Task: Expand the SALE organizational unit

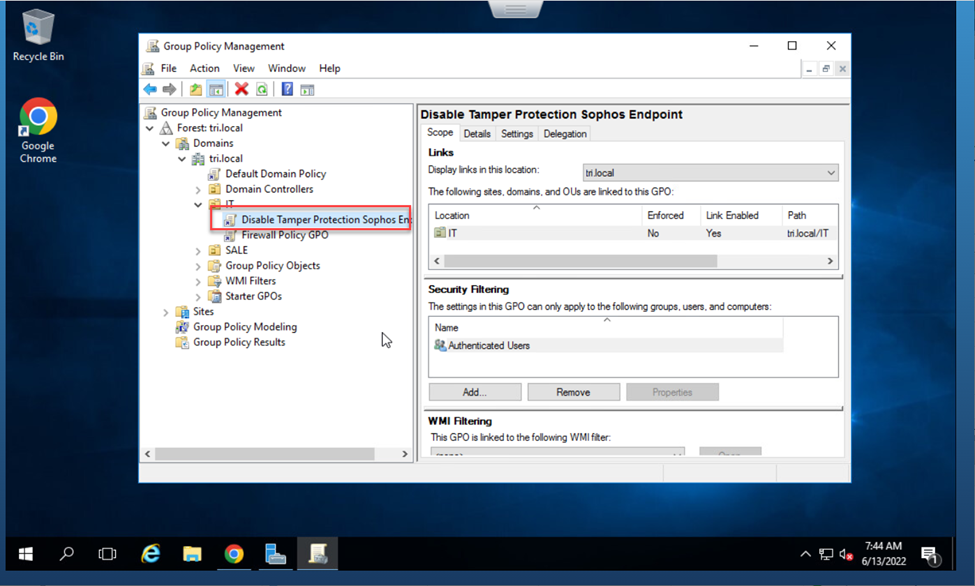Action: tap(198, 251)
